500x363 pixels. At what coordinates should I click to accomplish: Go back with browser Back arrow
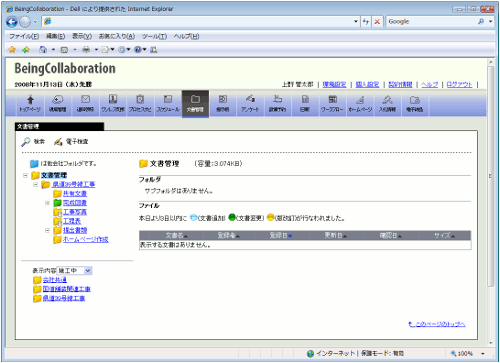point(12,22)
